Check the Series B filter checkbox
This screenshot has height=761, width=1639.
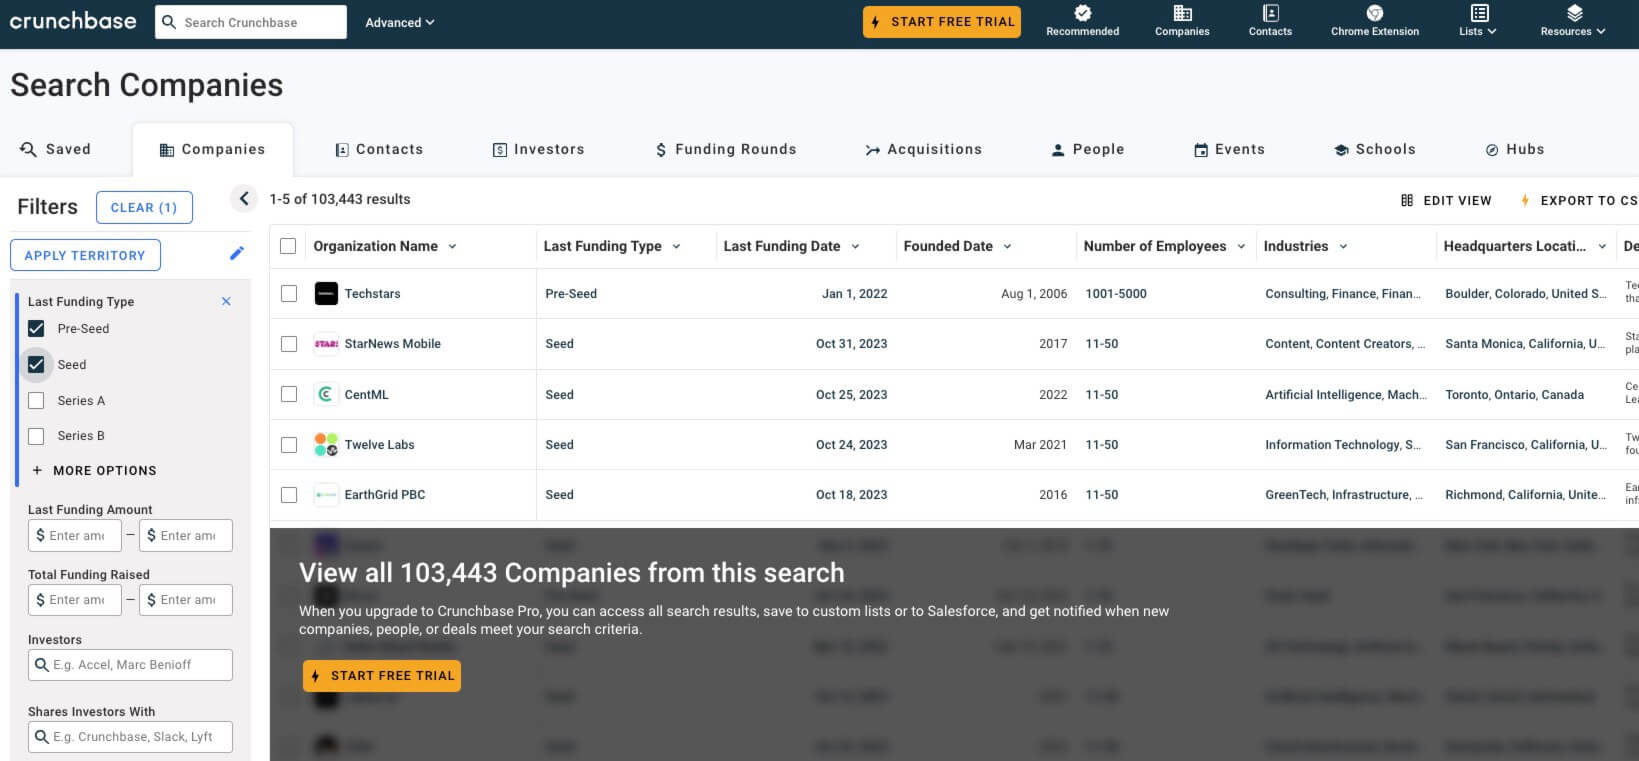point(36,436)
